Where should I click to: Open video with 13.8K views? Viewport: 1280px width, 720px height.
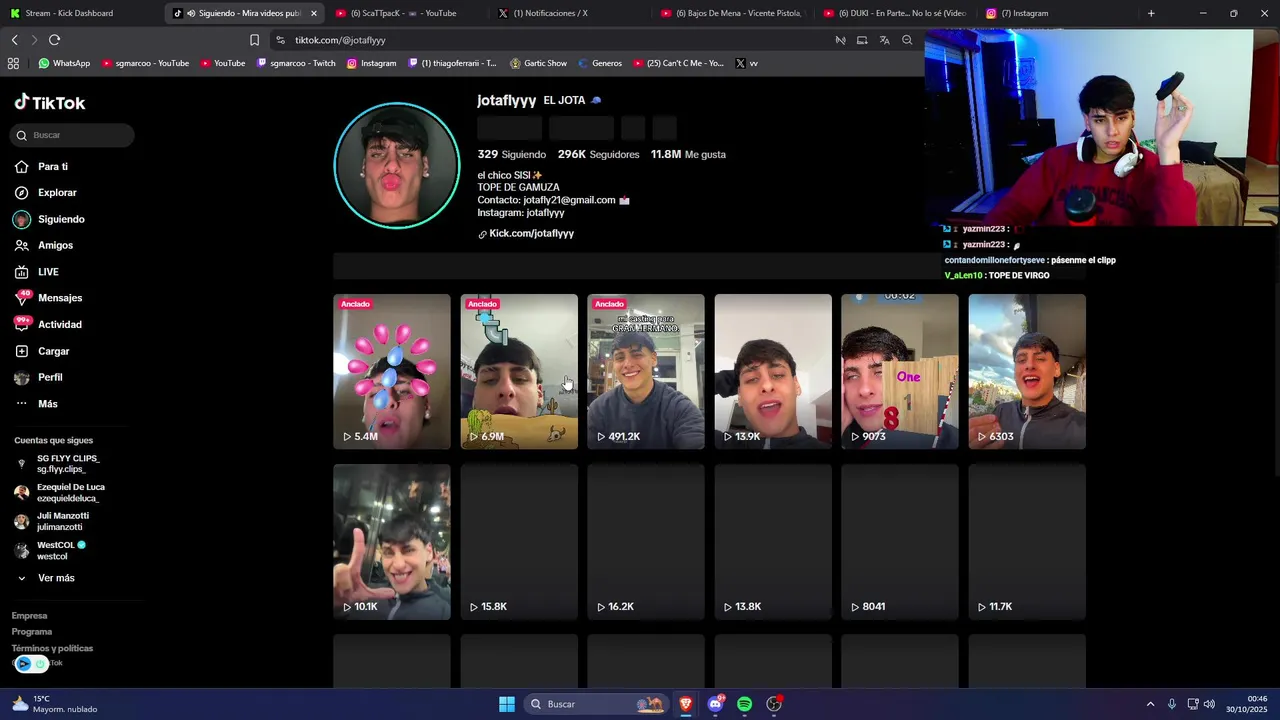coord(773,542)
